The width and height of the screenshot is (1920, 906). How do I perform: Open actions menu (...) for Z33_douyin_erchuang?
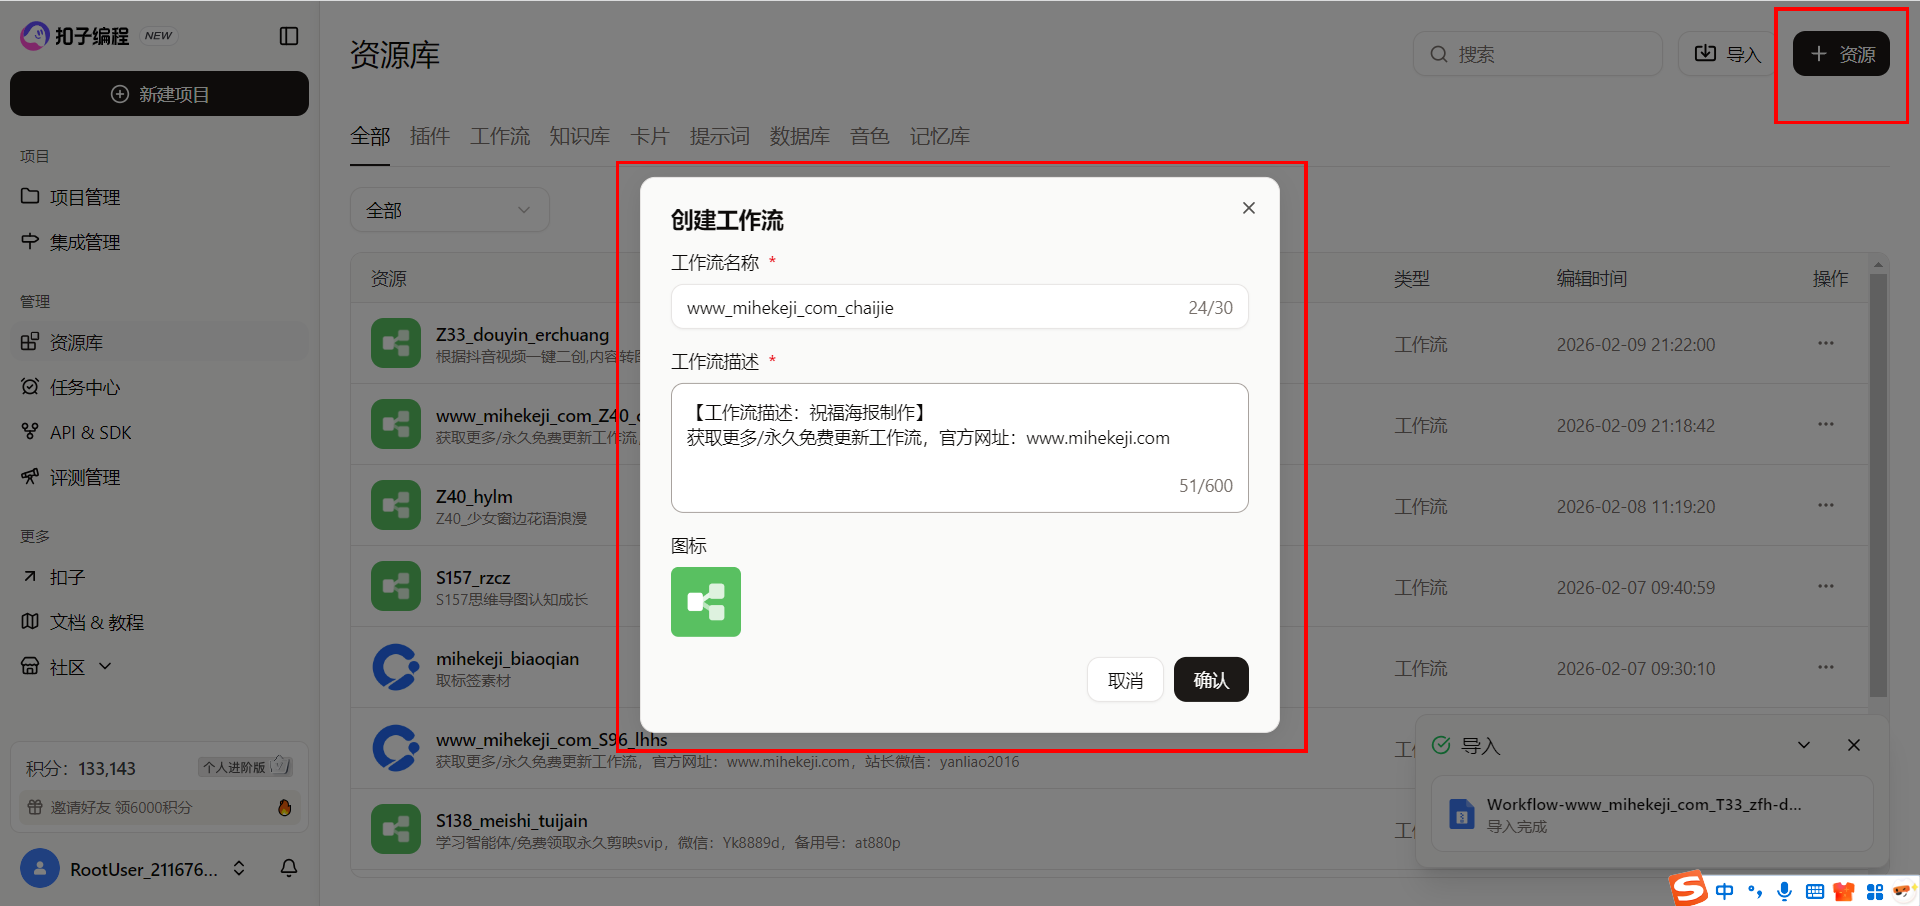pos(1825,343)
